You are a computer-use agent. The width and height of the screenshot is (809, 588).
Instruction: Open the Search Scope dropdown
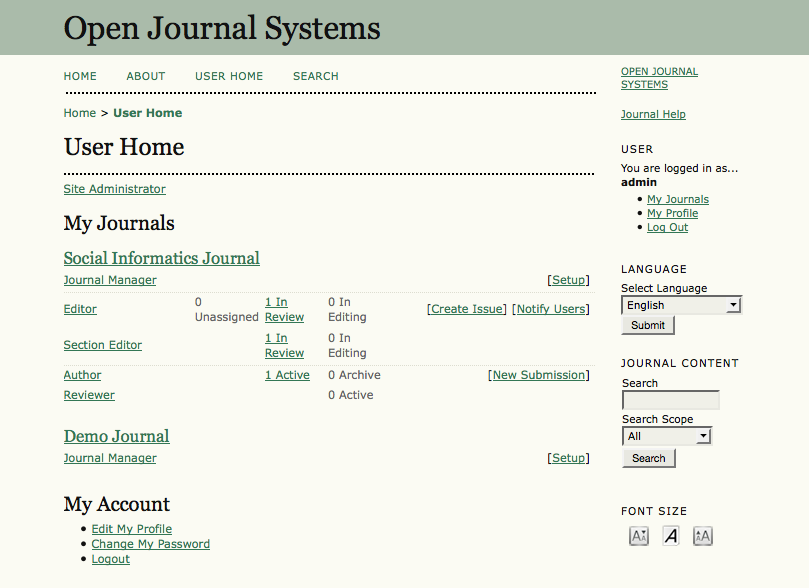pyautogui.click(x=666, y=435)
